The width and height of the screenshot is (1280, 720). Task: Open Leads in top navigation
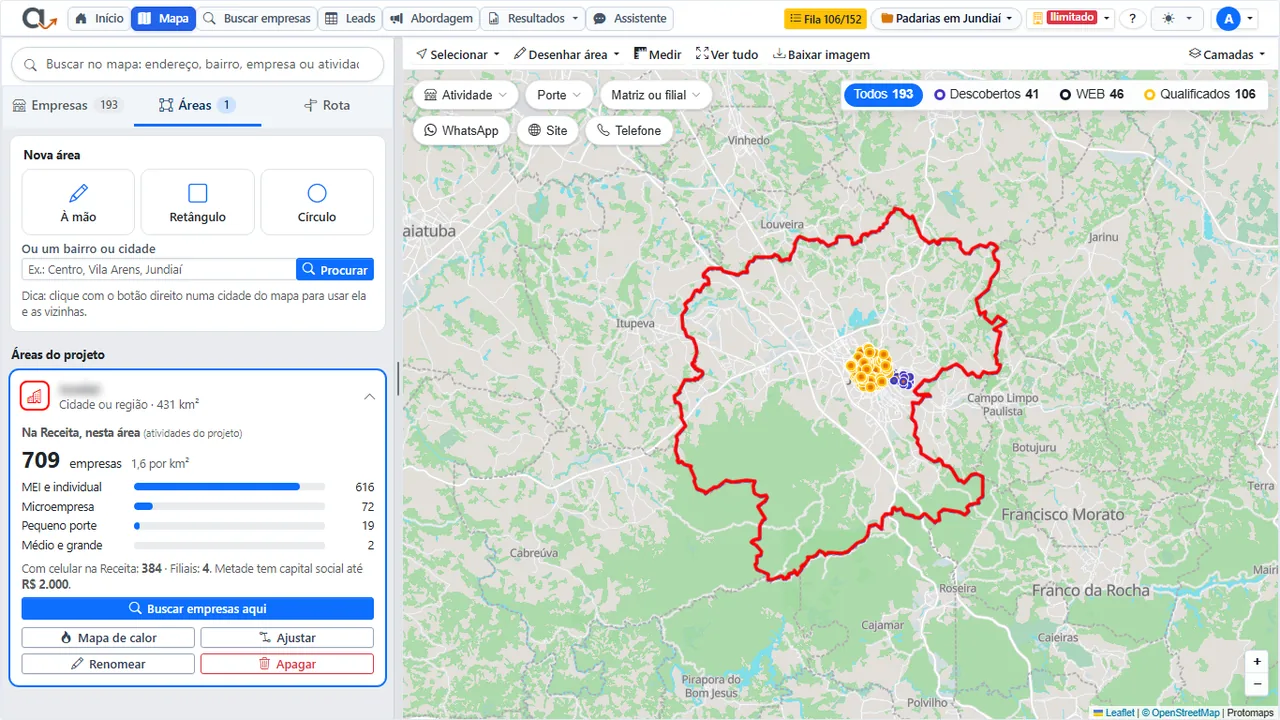point(350,19)
